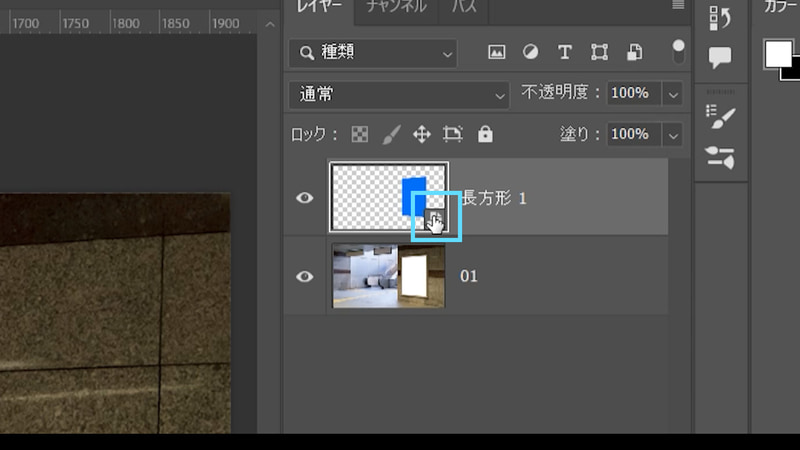
Task: Switch to the パス tab
Action: 464,7
